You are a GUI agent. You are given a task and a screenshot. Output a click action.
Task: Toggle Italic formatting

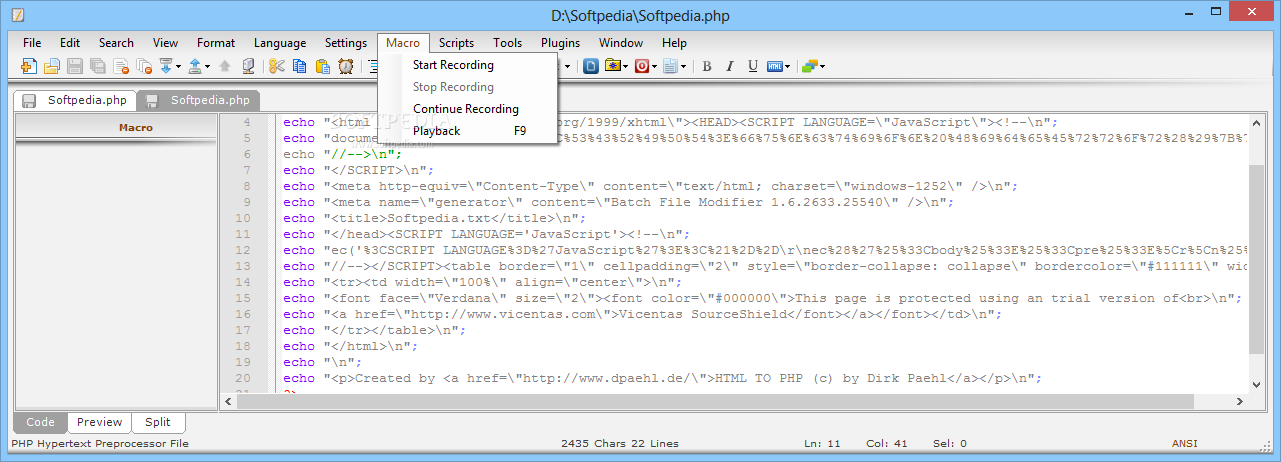coord(730,66)
